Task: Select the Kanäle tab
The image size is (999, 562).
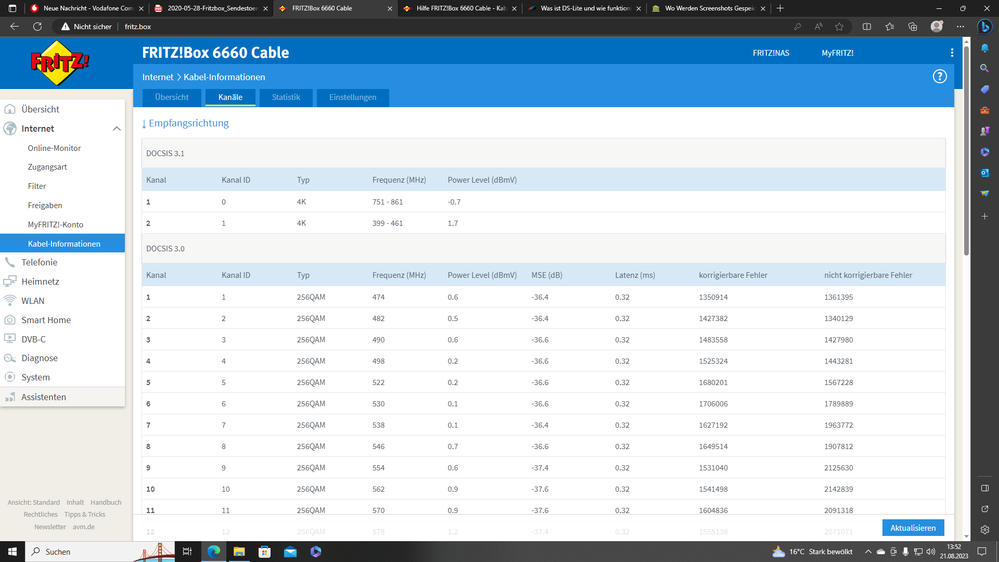Action: pos(230,97)
